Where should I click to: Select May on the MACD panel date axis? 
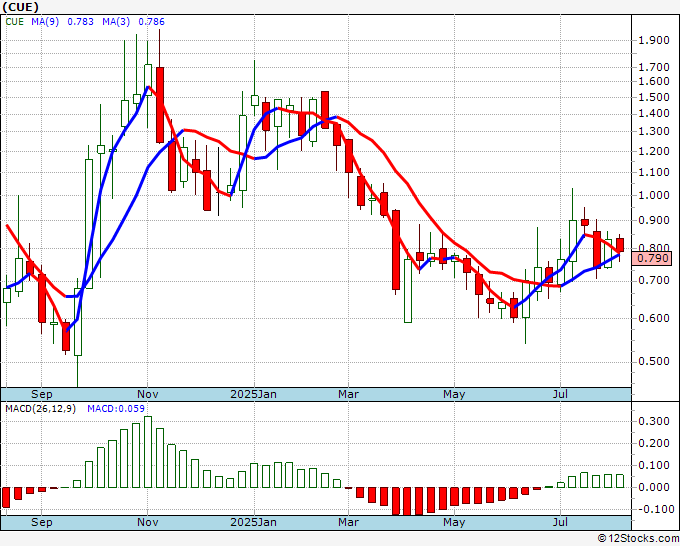454,522
